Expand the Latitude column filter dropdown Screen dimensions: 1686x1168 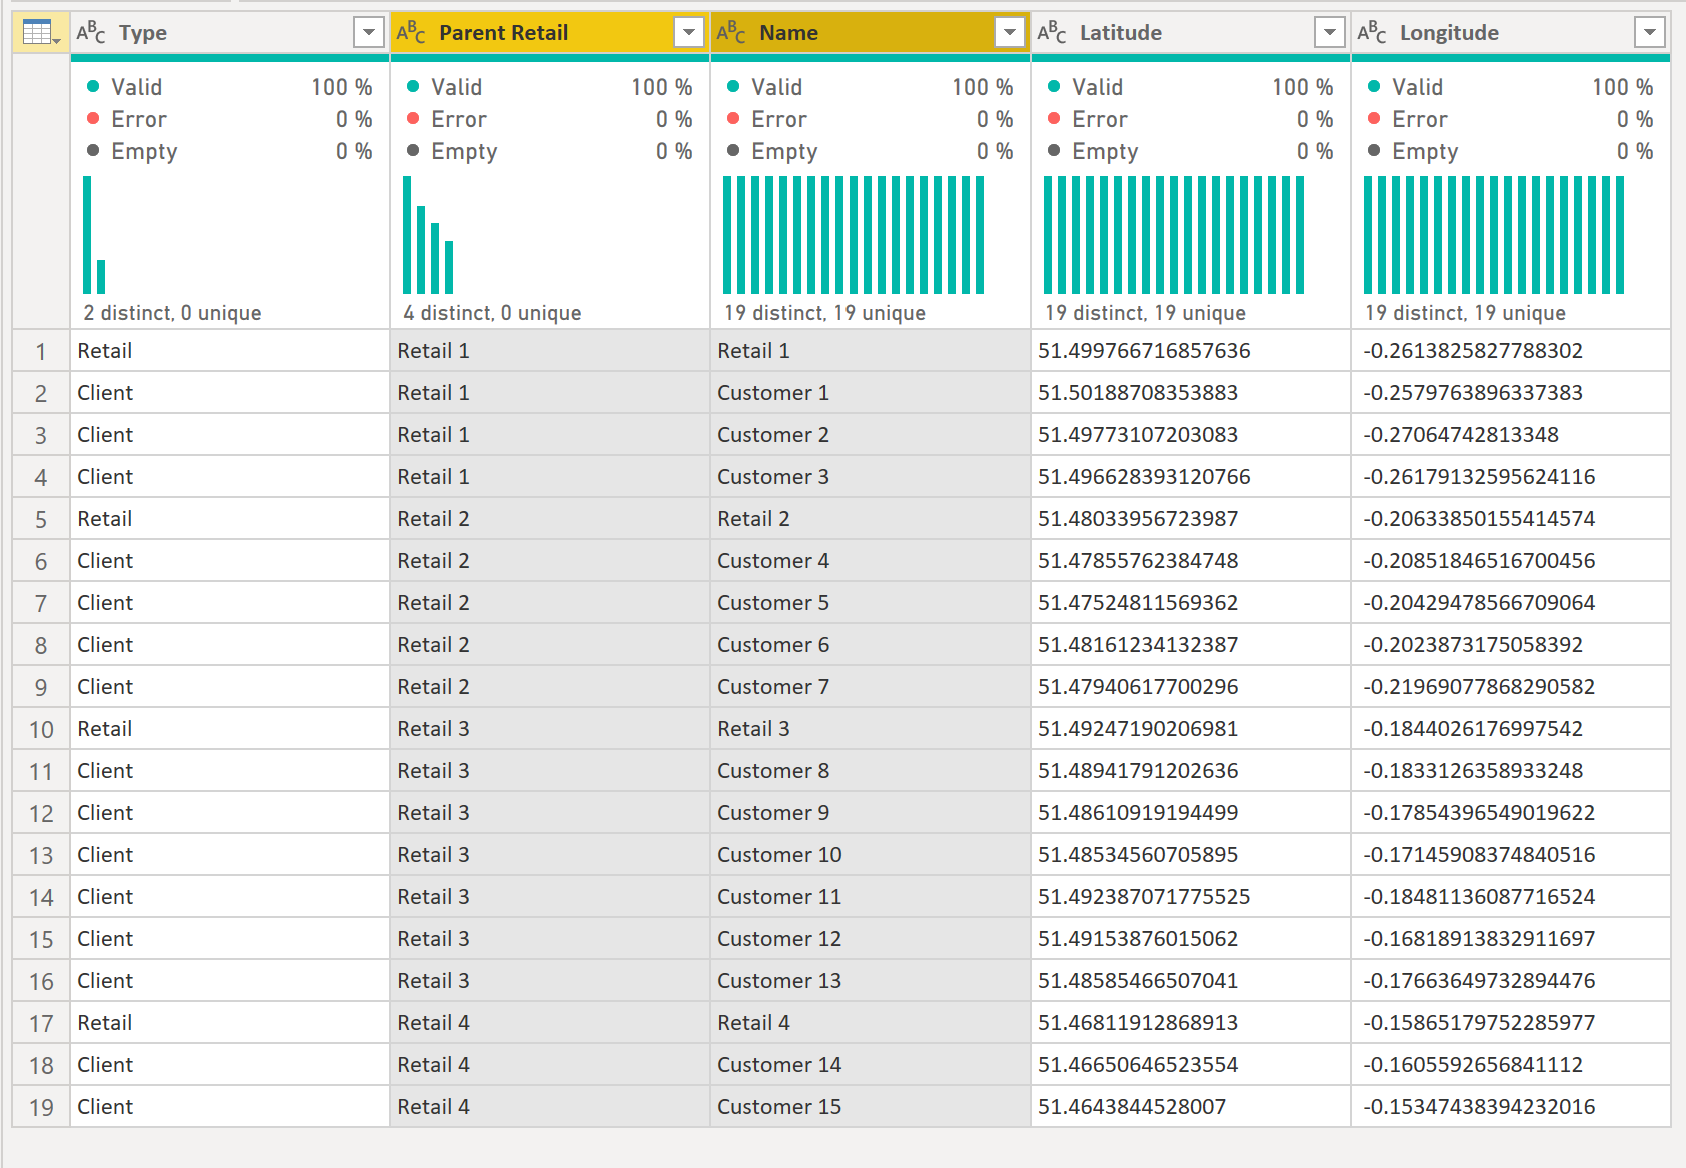point(1330,33)
